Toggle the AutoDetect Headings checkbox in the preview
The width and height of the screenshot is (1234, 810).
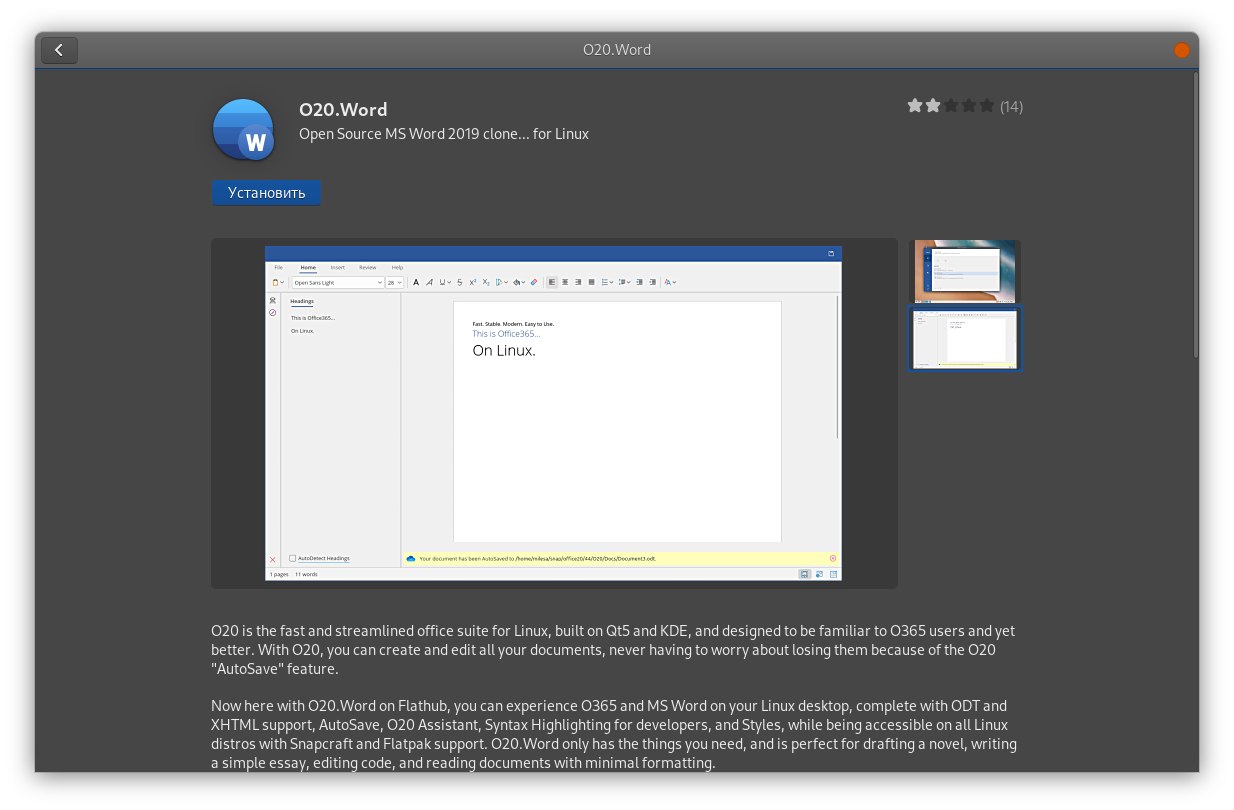coord(293,559)
